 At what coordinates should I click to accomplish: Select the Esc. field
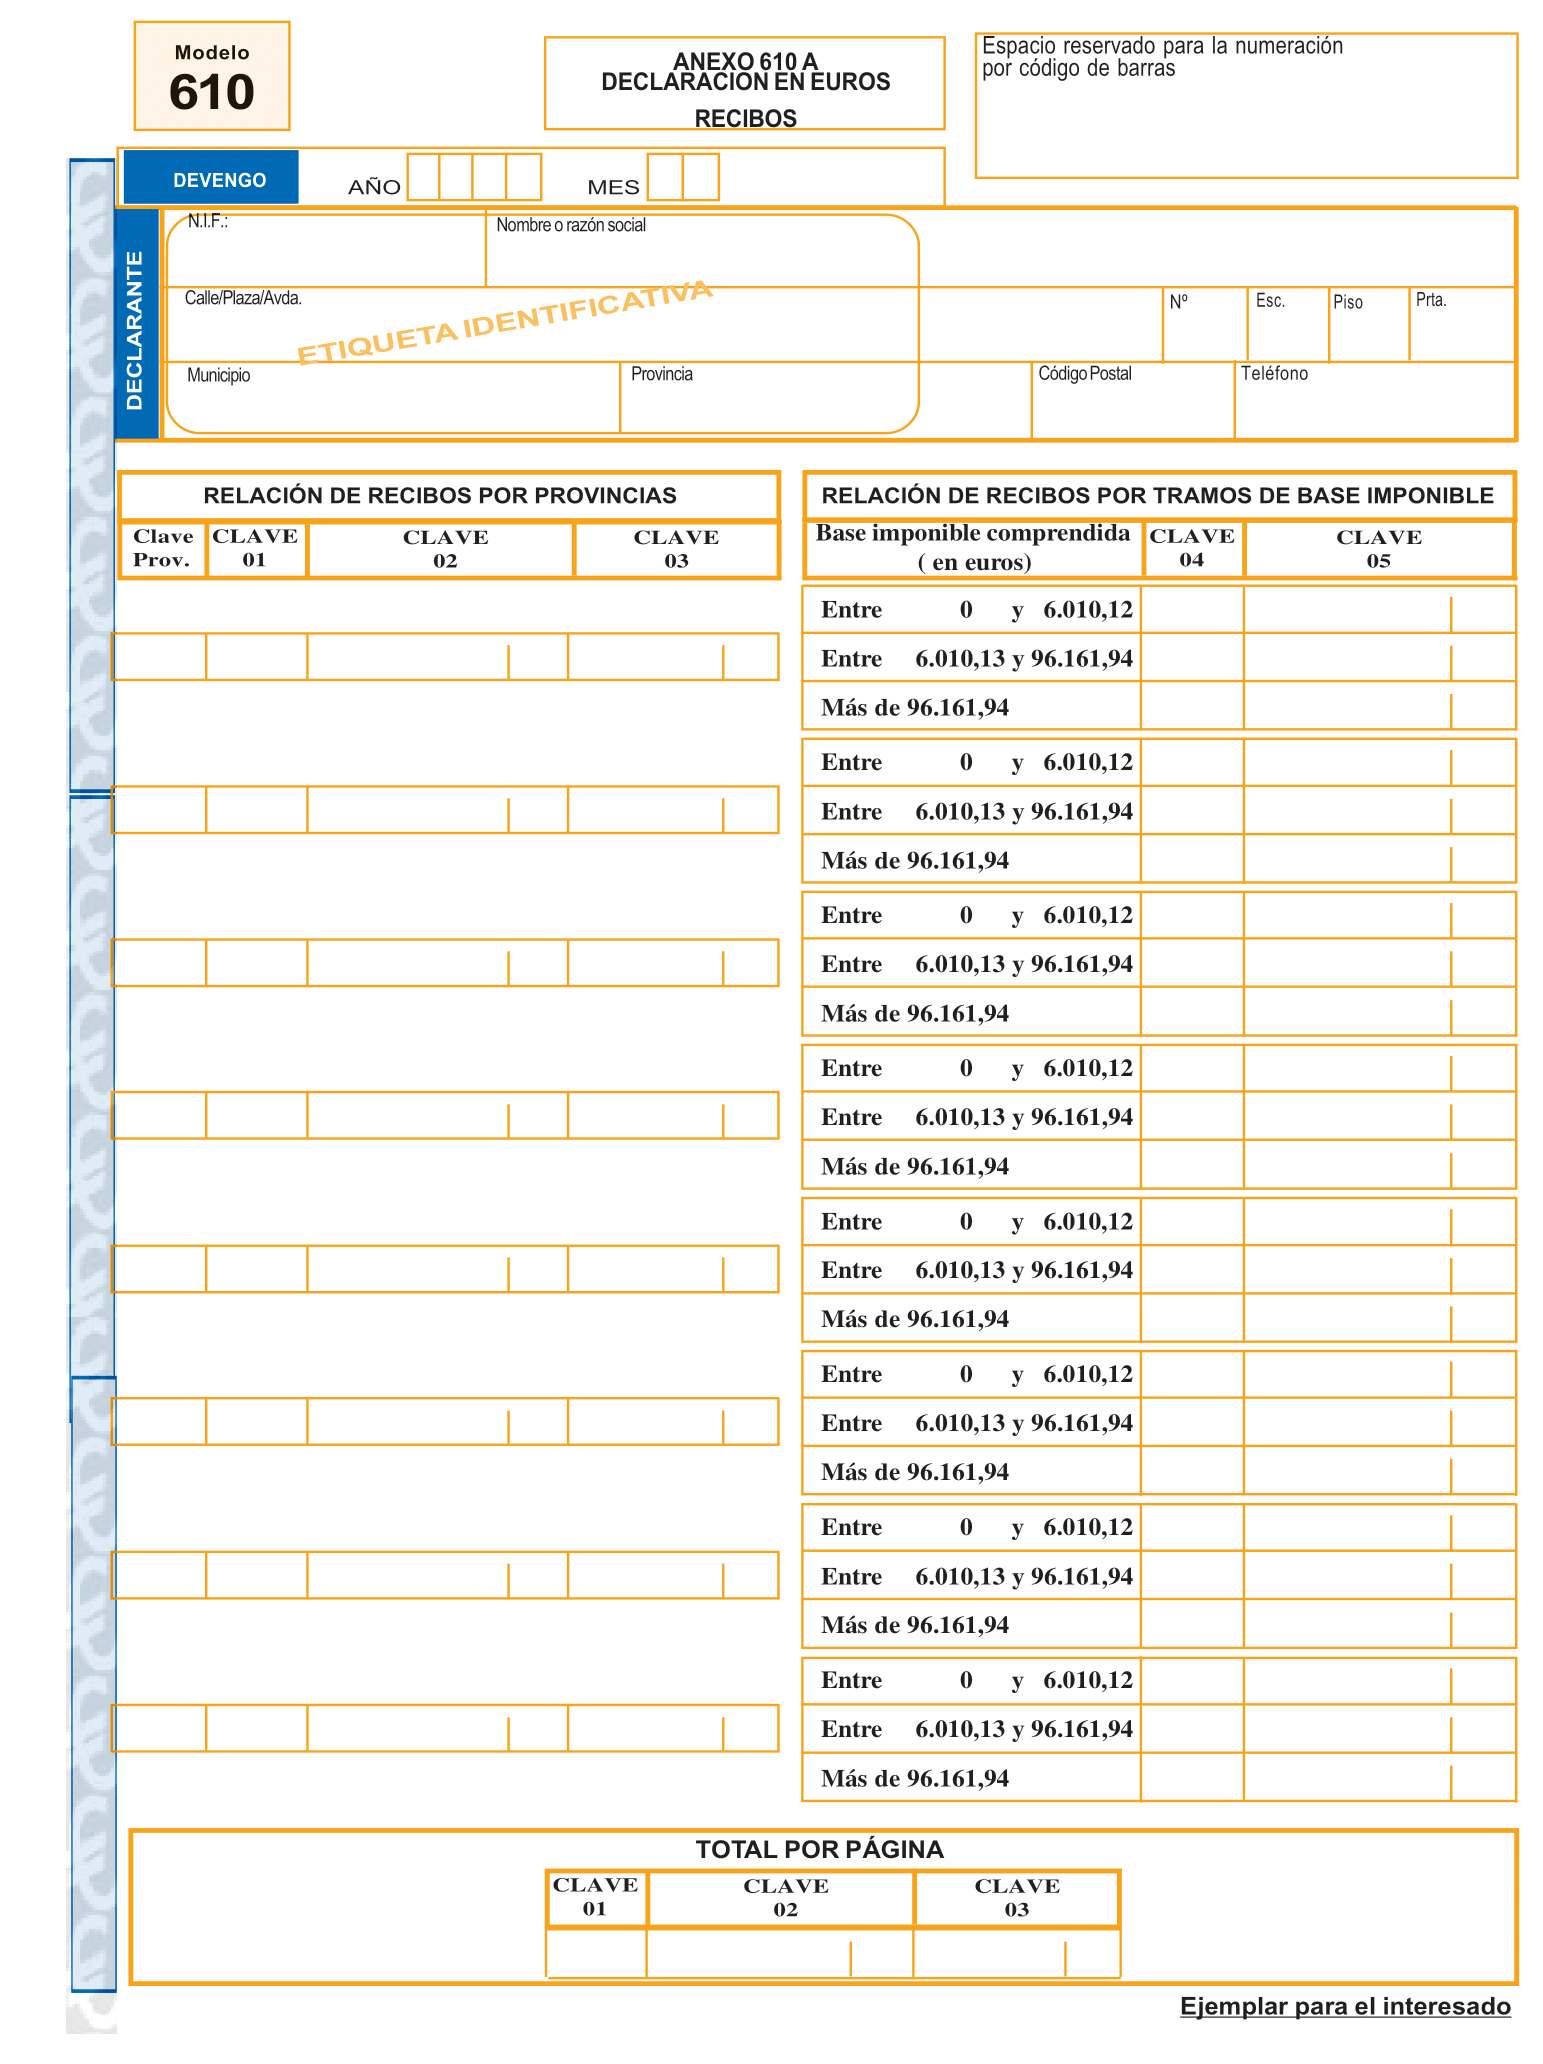tap(1288, 324)
